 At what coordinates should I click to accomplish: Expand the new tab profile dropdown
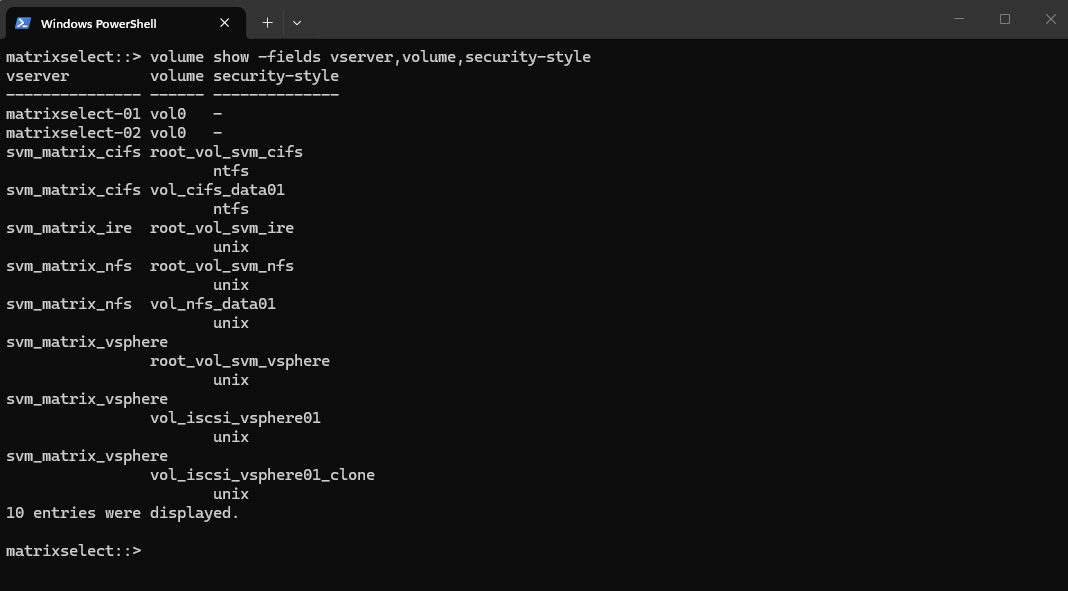point(296,22)
